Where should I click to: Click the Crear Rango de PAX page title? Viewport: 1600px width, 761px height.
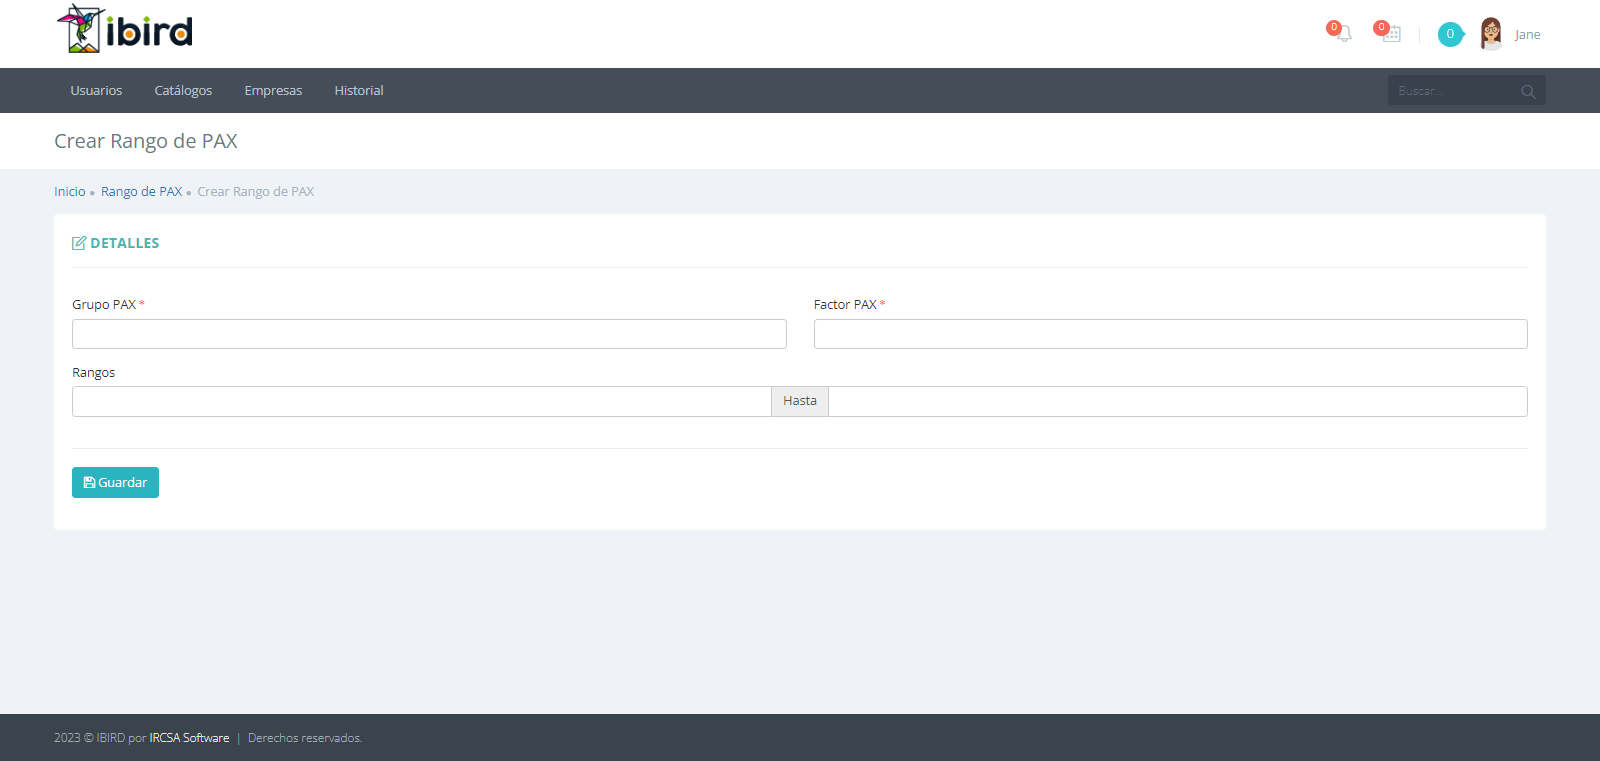click(x=146, y=141)
